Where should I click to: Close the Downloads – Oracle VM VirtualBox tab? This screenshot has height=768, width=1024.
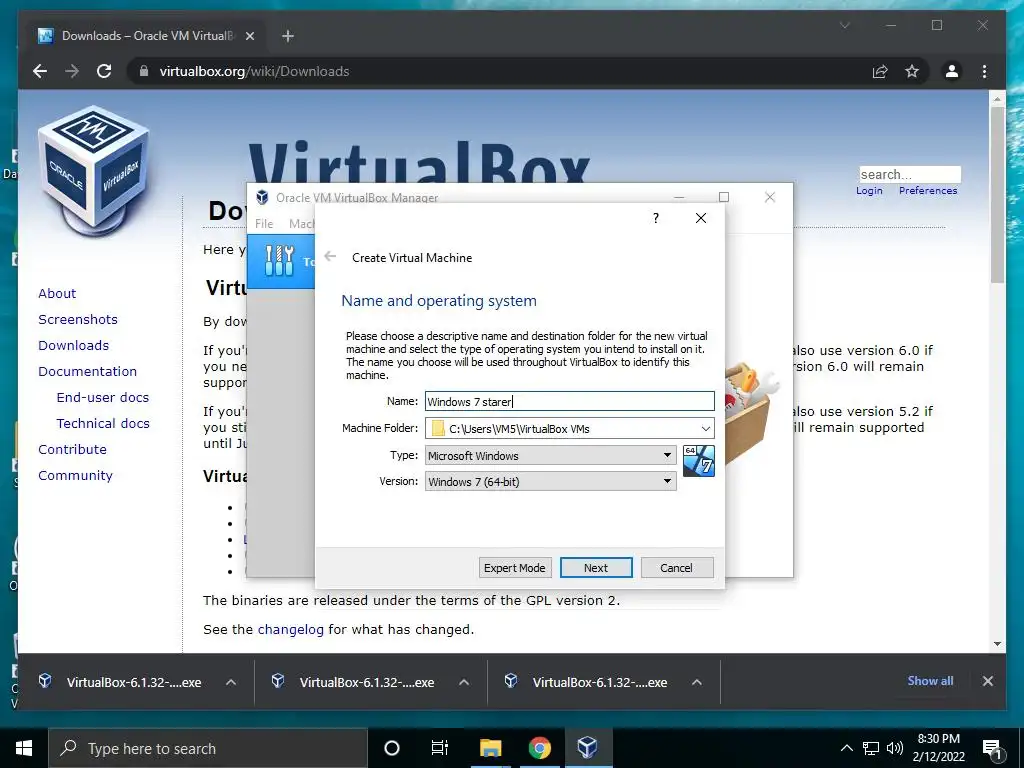click(249, 36)
